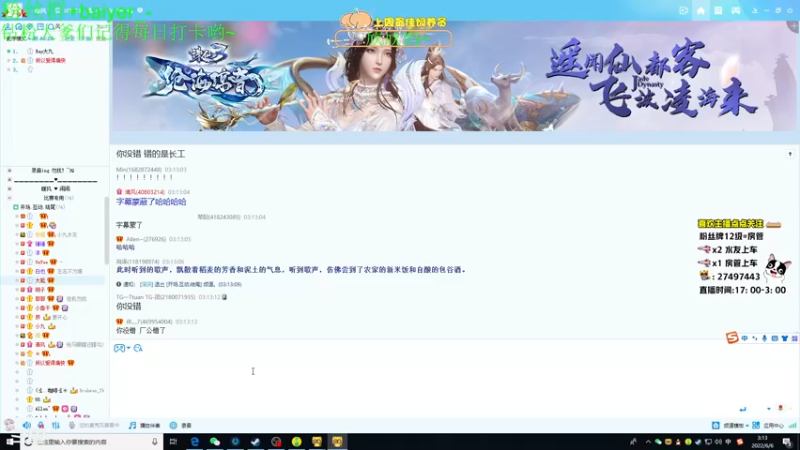Toggle the speaker volume icon at bottom left
This screenshot has height=450, width=800.
(x=27, y=425)
